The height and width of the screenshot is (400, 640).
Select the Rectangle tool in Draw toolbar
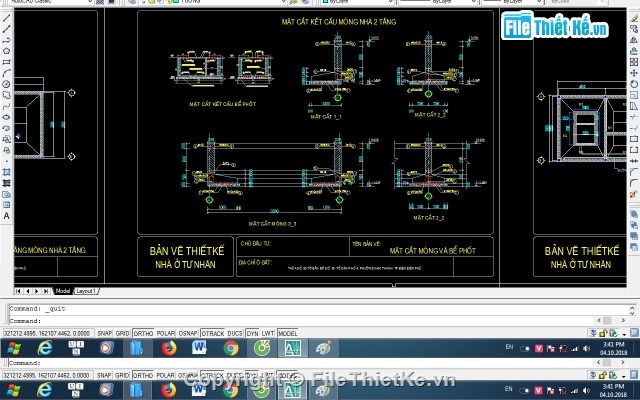pyautogui.click(x=6, y=62)
